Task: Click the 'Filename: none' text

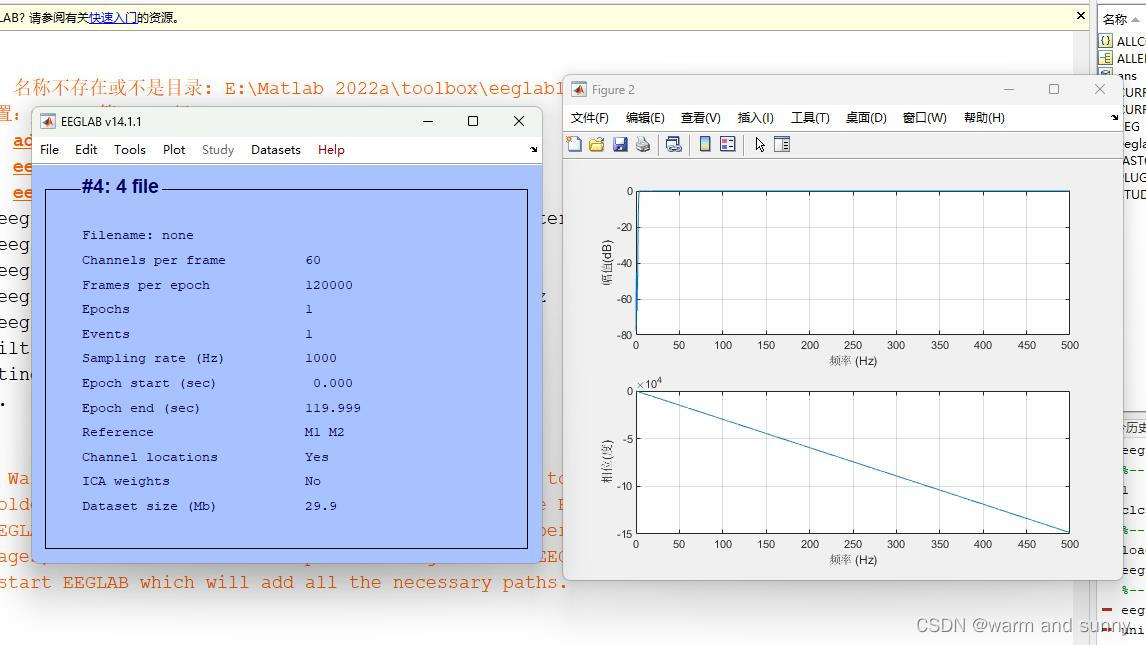Action: pos(138,235)
